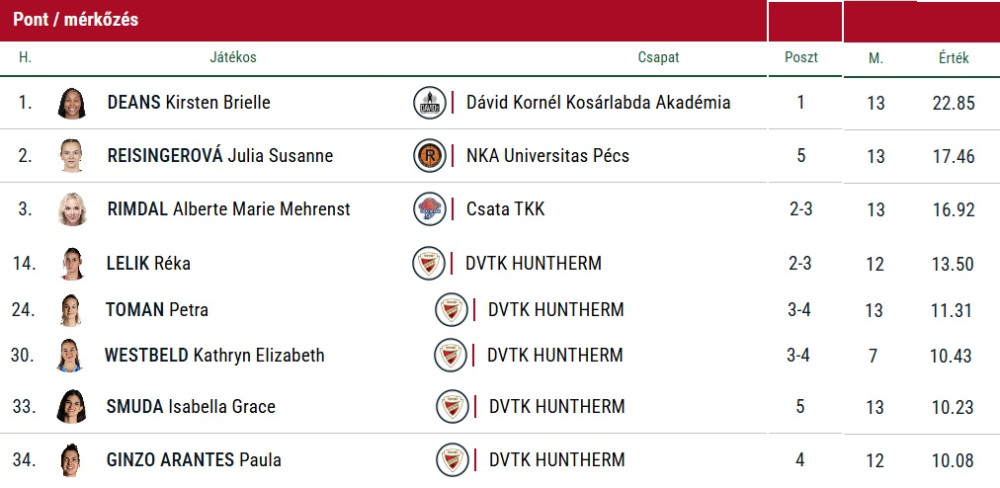Screen dimensions: 1000x488
Task: Click the NKA Universitas Pécs team logo
Action: pos(430,156)
